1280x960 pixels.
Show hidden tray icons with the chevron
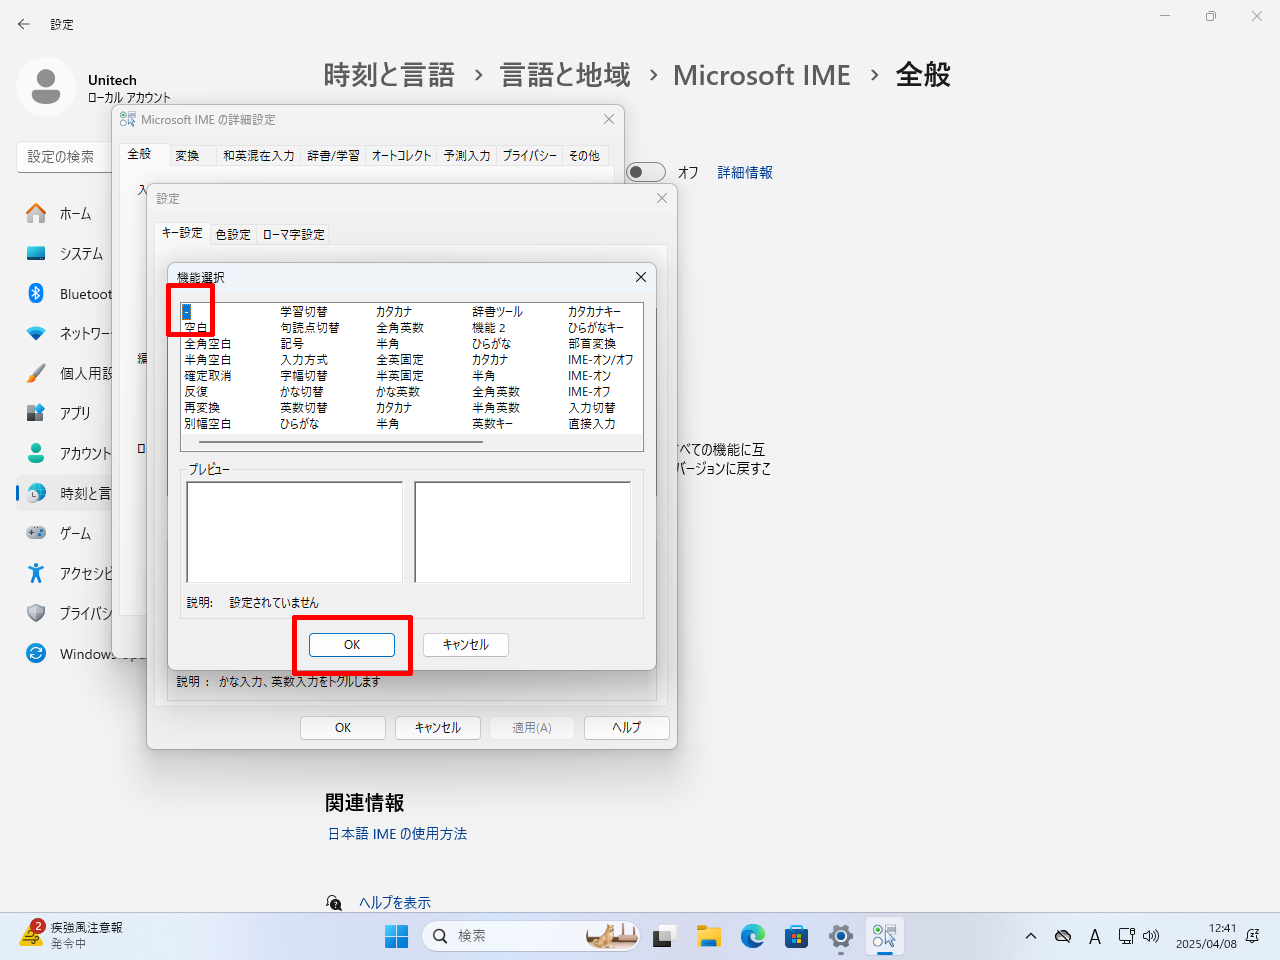(x=1031, y=936)
